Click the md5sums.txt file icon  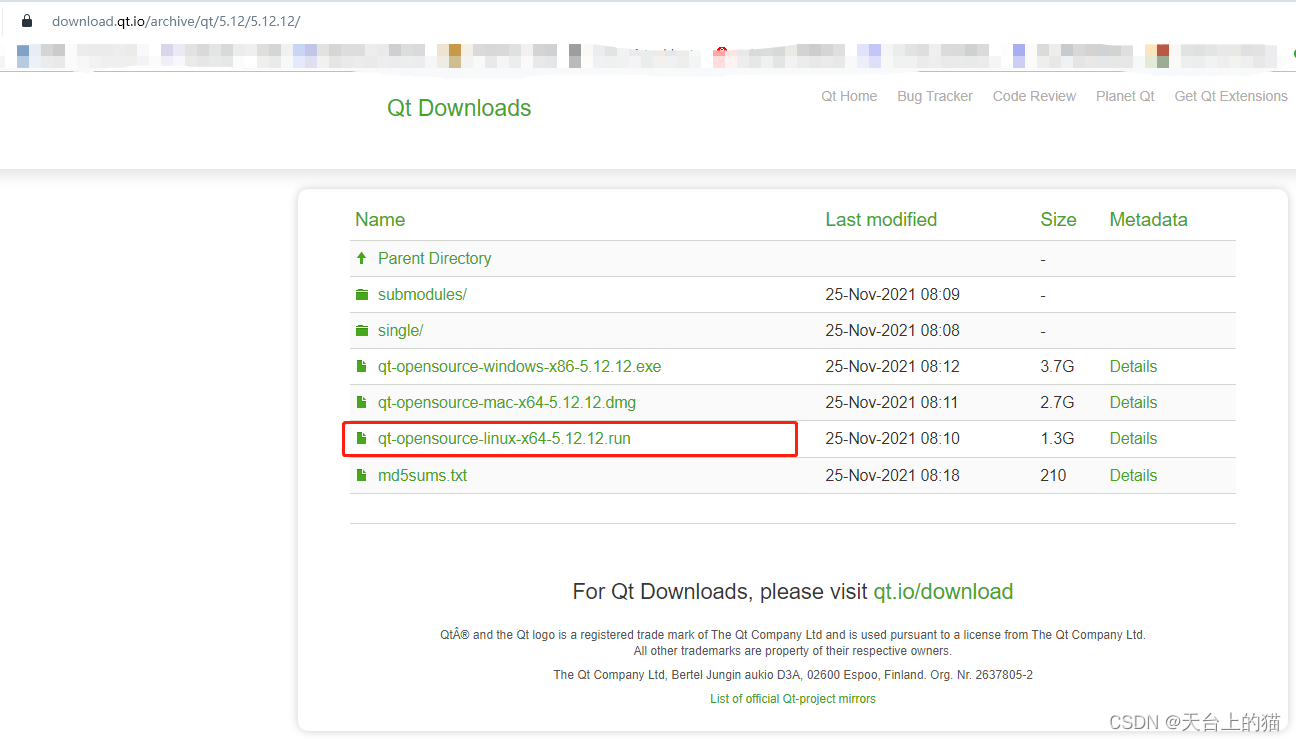click(x=361, y=475)
